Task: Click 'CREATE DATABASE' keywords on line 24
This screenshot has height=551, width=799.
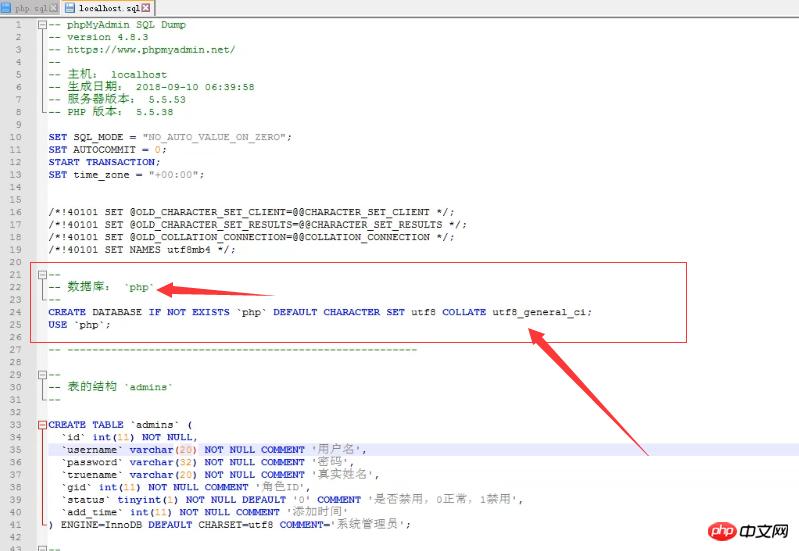Action: tap(95, 312)
